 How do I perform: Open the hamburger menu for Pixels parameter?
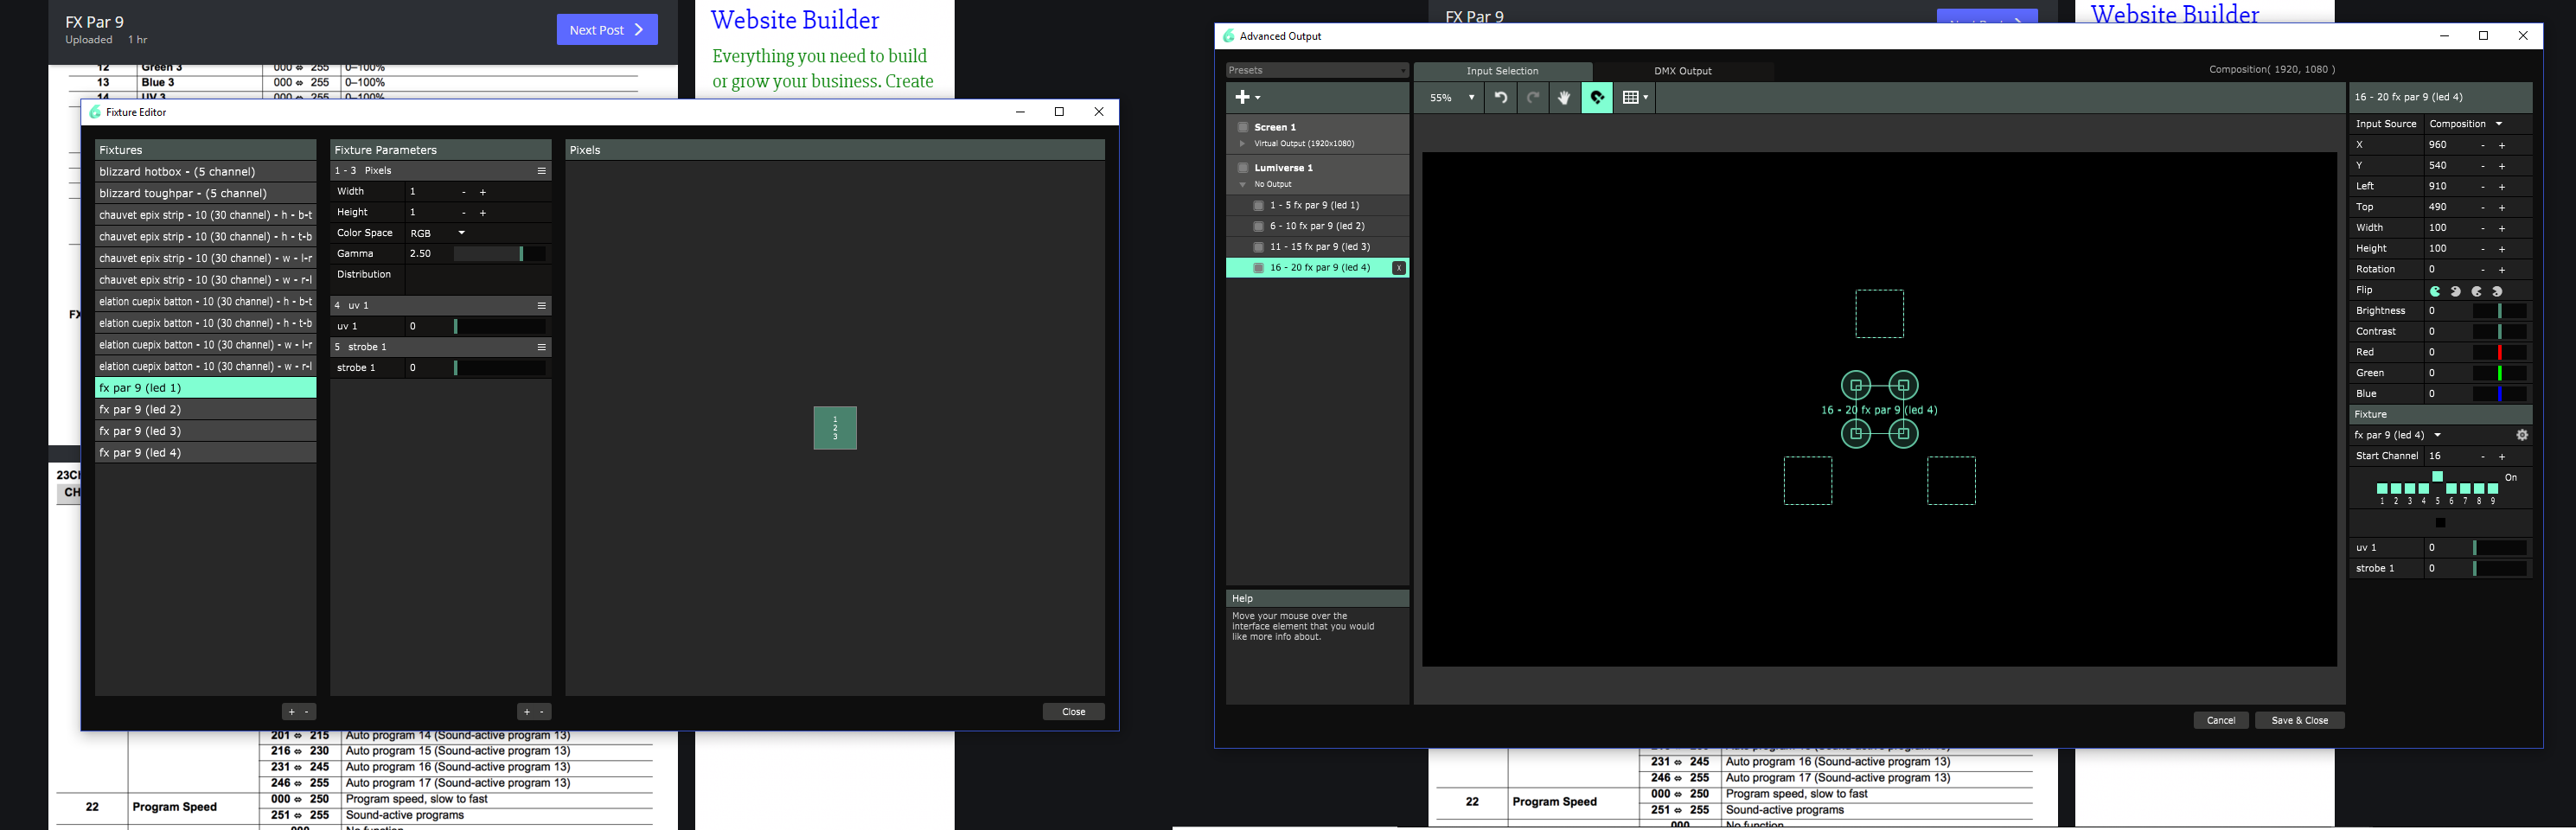click(x=541, y=171)
